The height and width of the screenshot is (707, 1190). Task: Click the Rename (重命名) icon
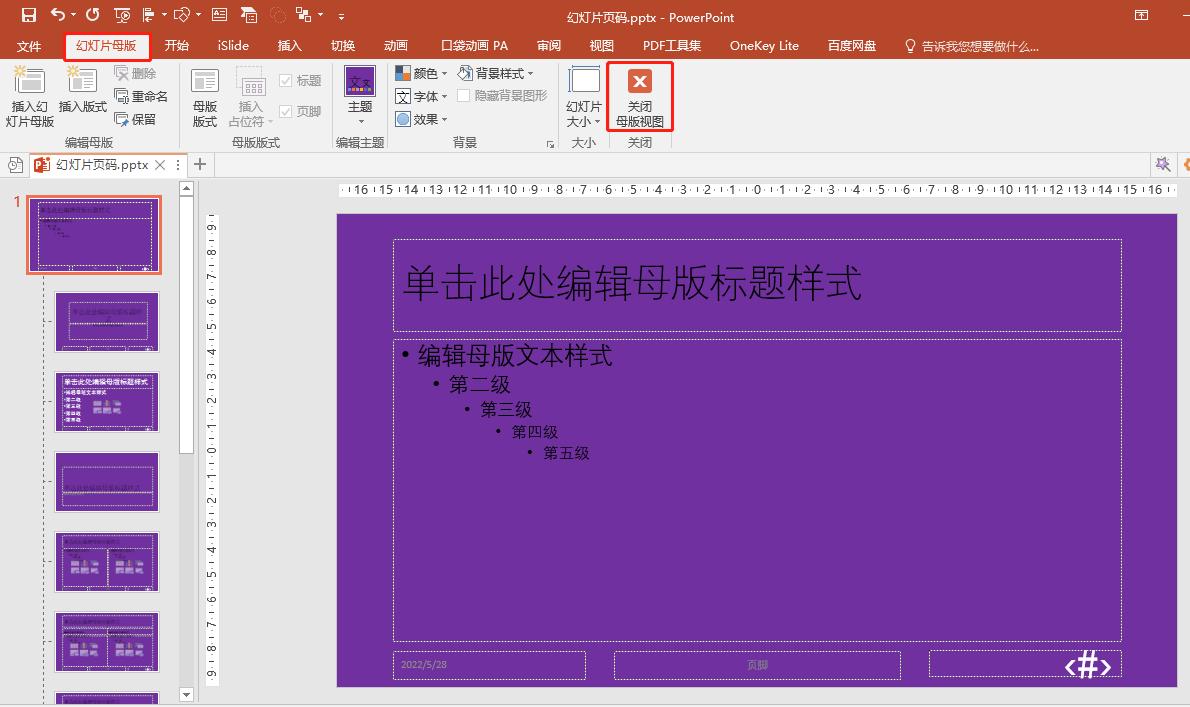pyautogui.click(x=141, y=96)
